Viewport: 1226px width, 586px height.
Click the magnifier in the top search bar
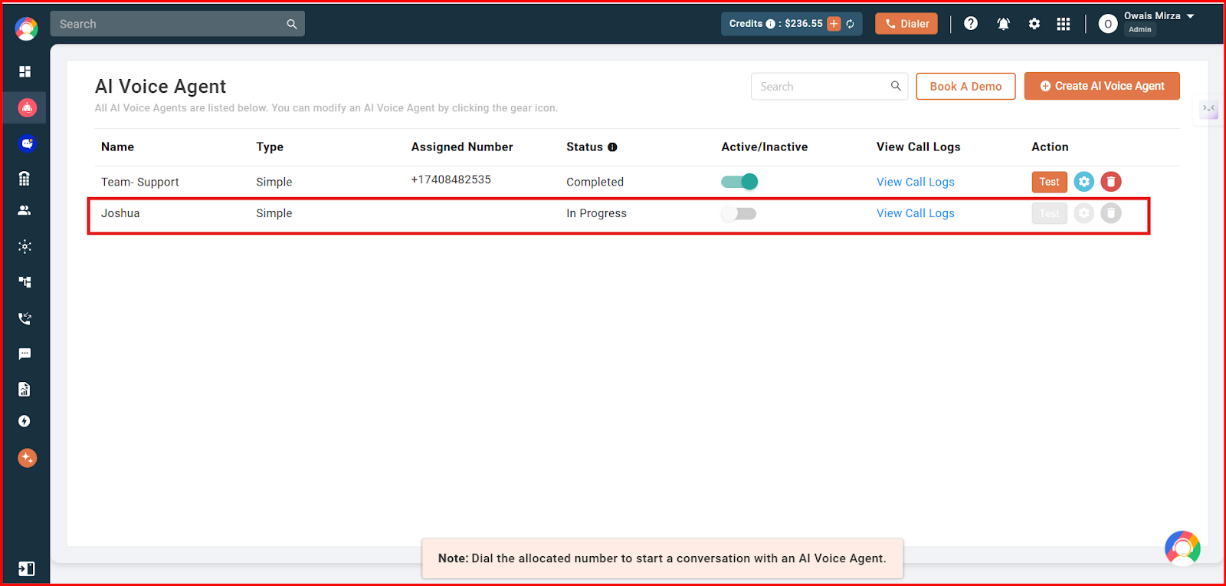pos(292,24)
